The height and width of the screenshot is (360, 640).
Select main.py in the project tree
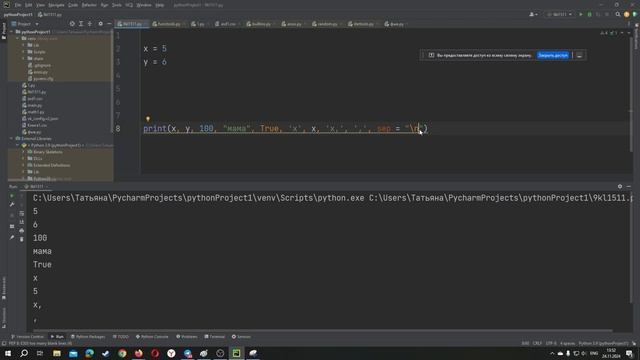[x=35, y=105]
